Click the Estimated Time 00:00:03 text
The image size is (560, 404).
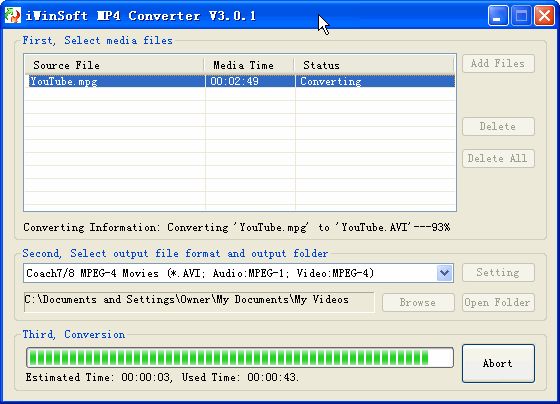[99, 377]
